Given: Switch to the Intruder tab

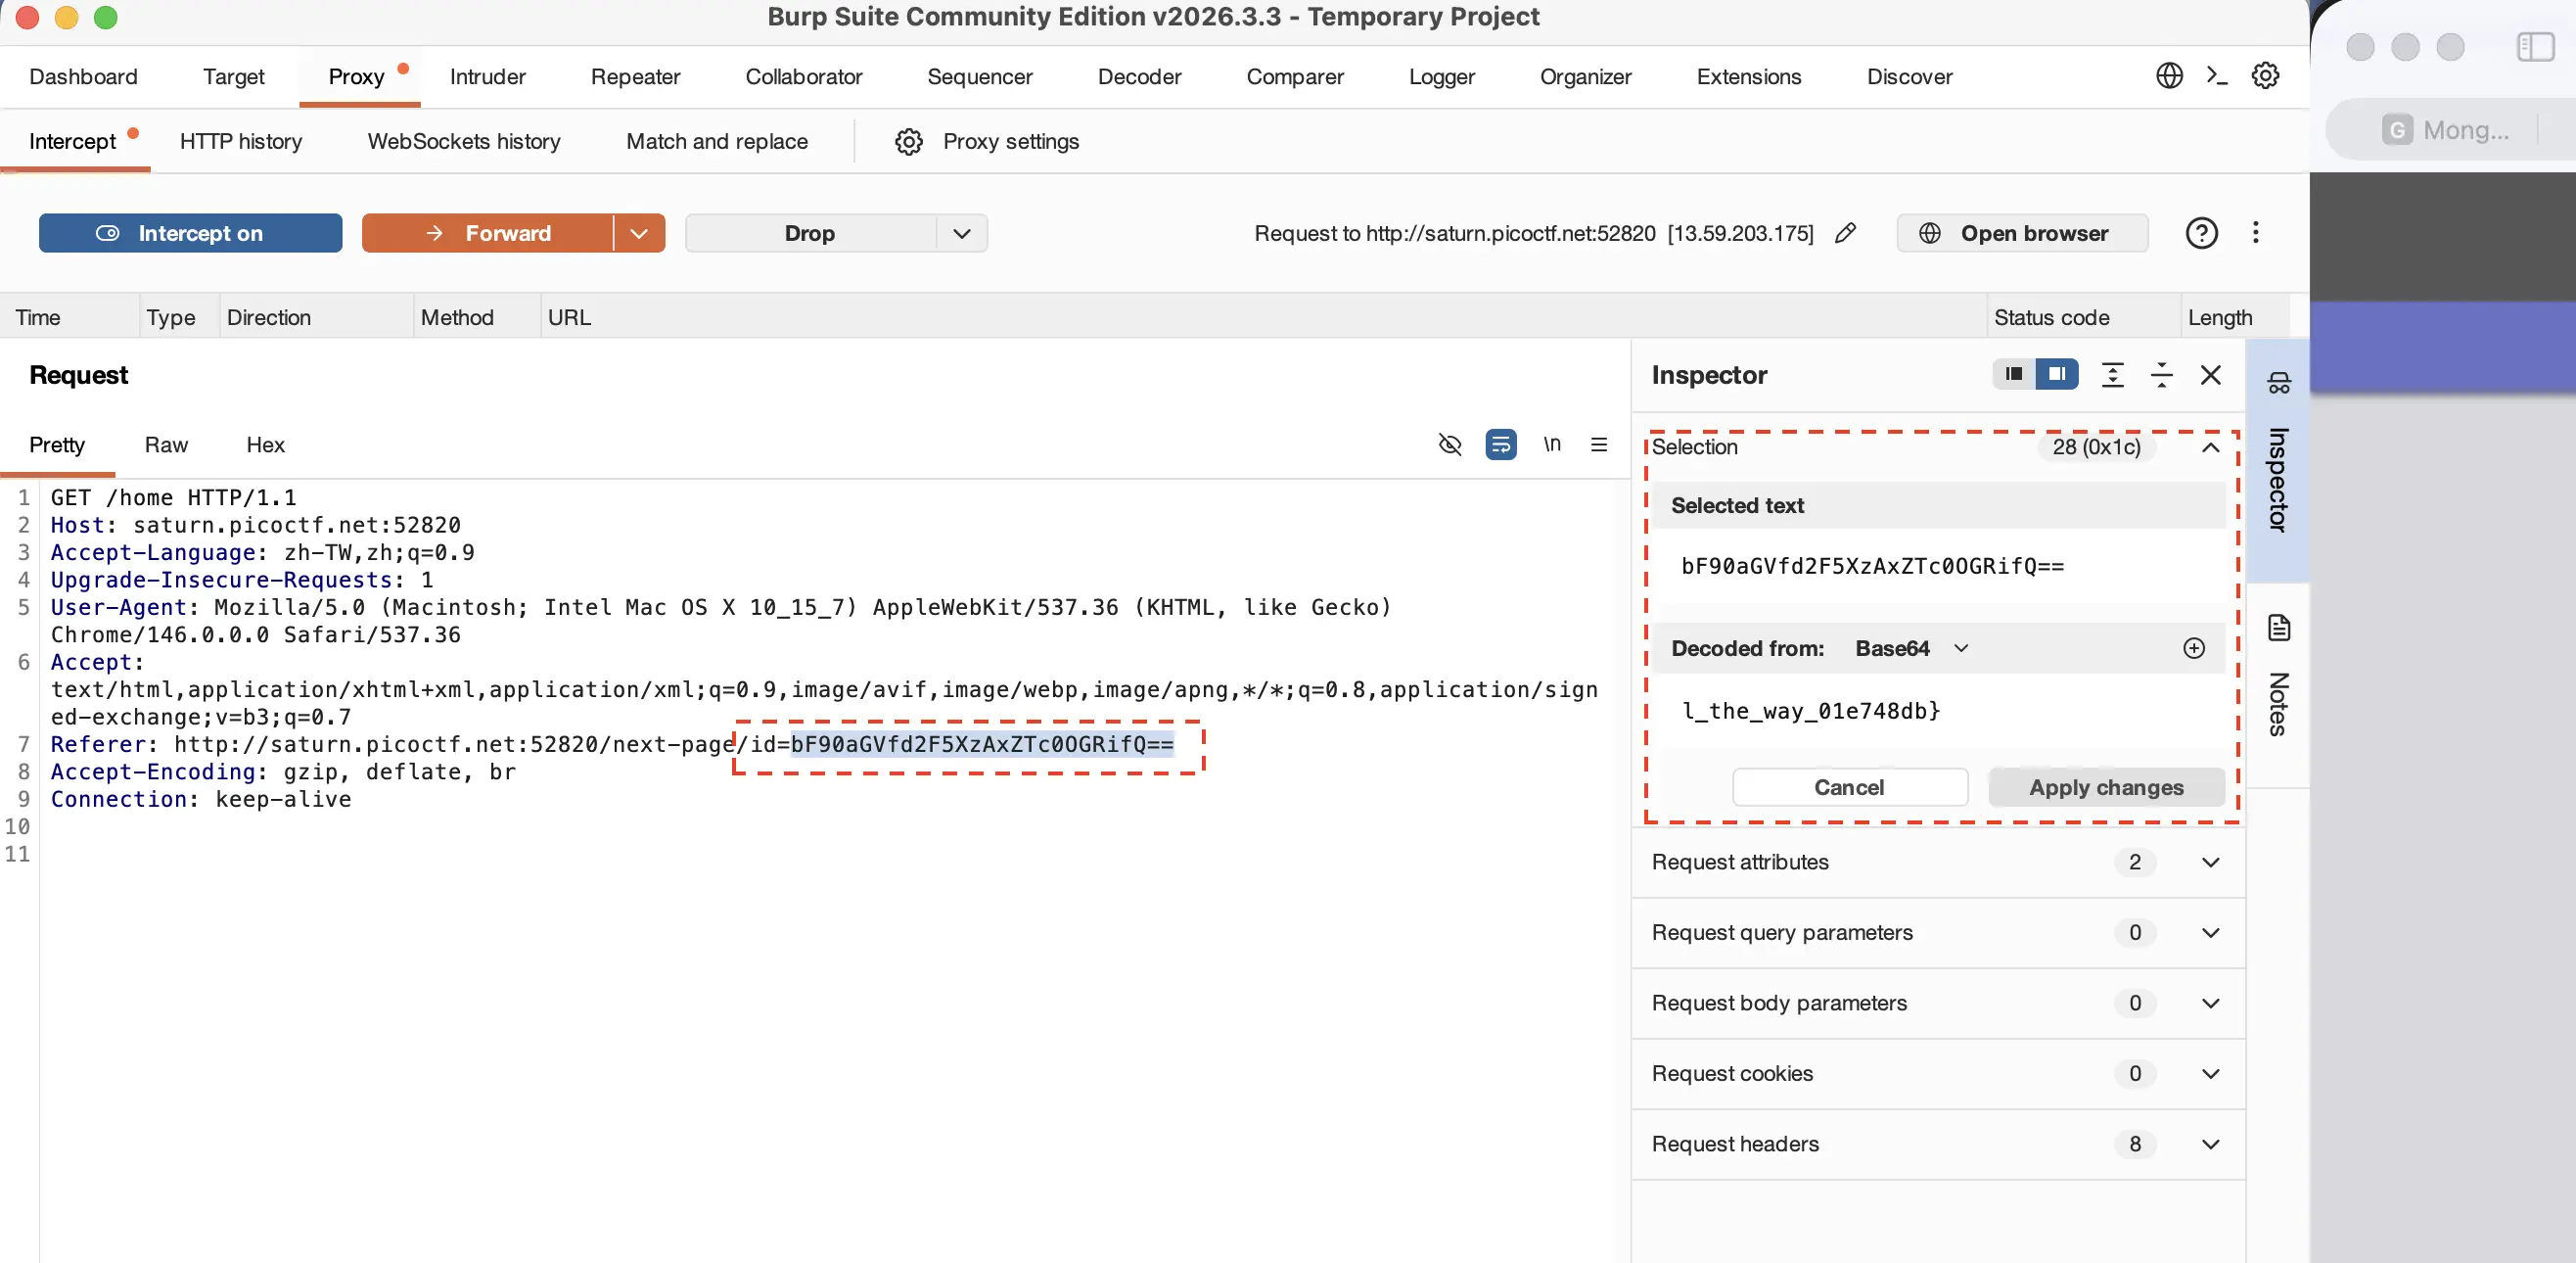Looking at the screenshot, I should click(488, 77).
